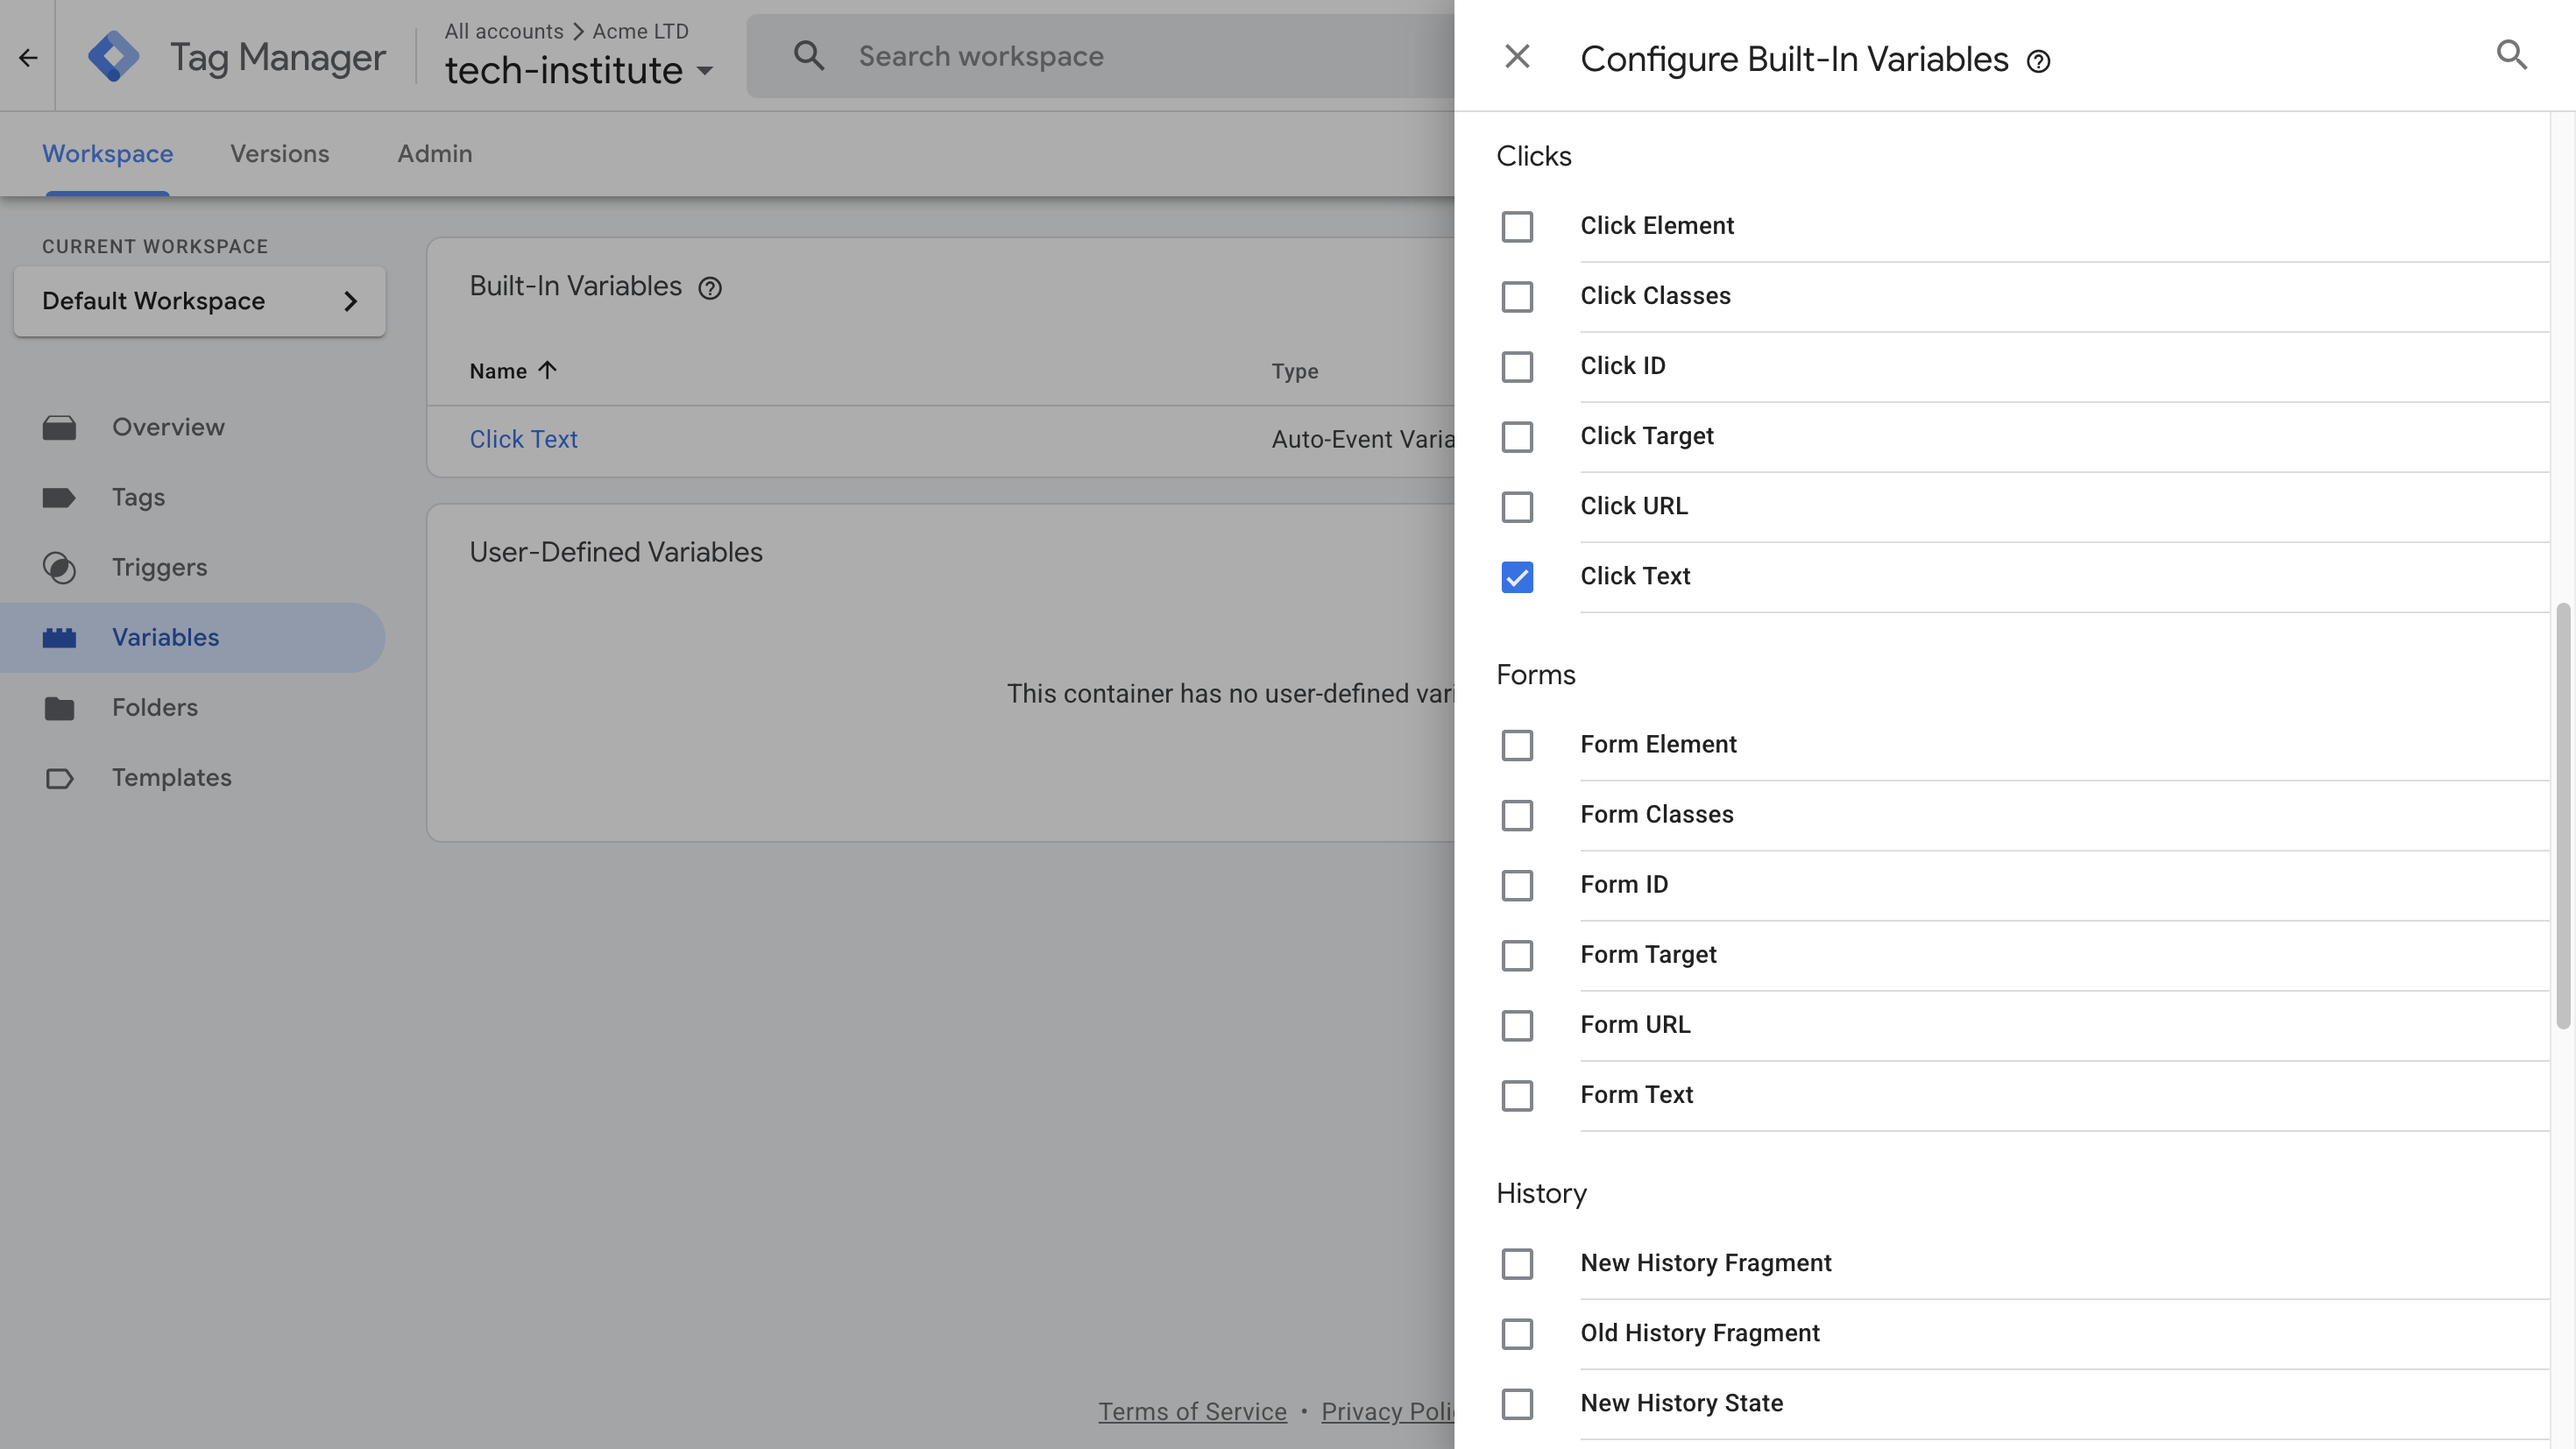The image size is (2576, 1449).
Task: Click the Click URL label
Action: (x=1634, y=506)
